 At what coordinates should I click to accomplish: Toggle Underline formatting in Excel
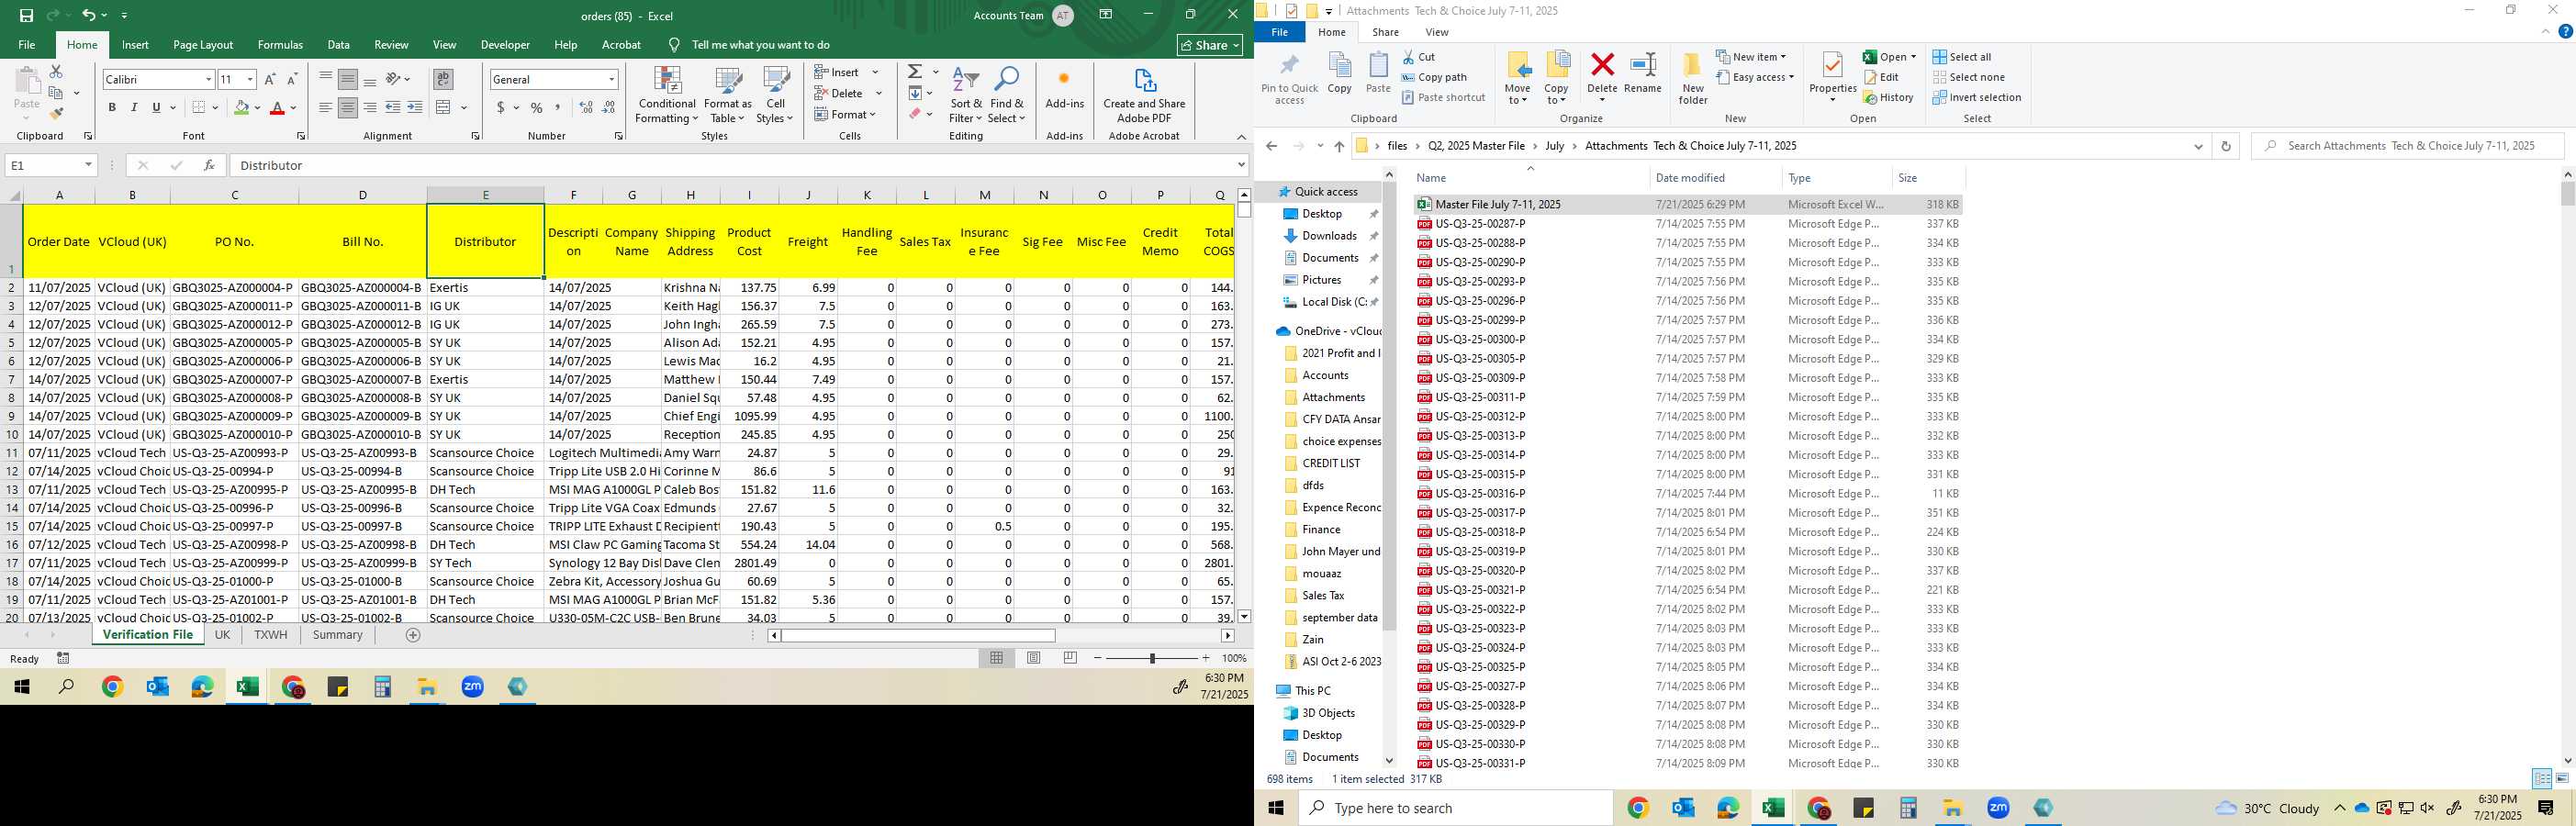(156, 108)
